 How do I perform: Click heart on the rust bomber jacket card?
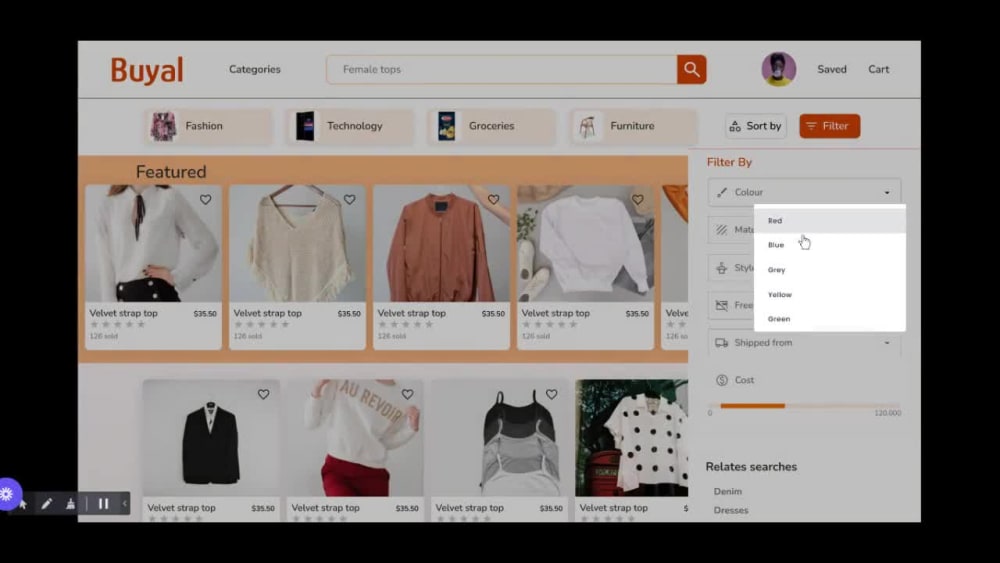[494, 200]
